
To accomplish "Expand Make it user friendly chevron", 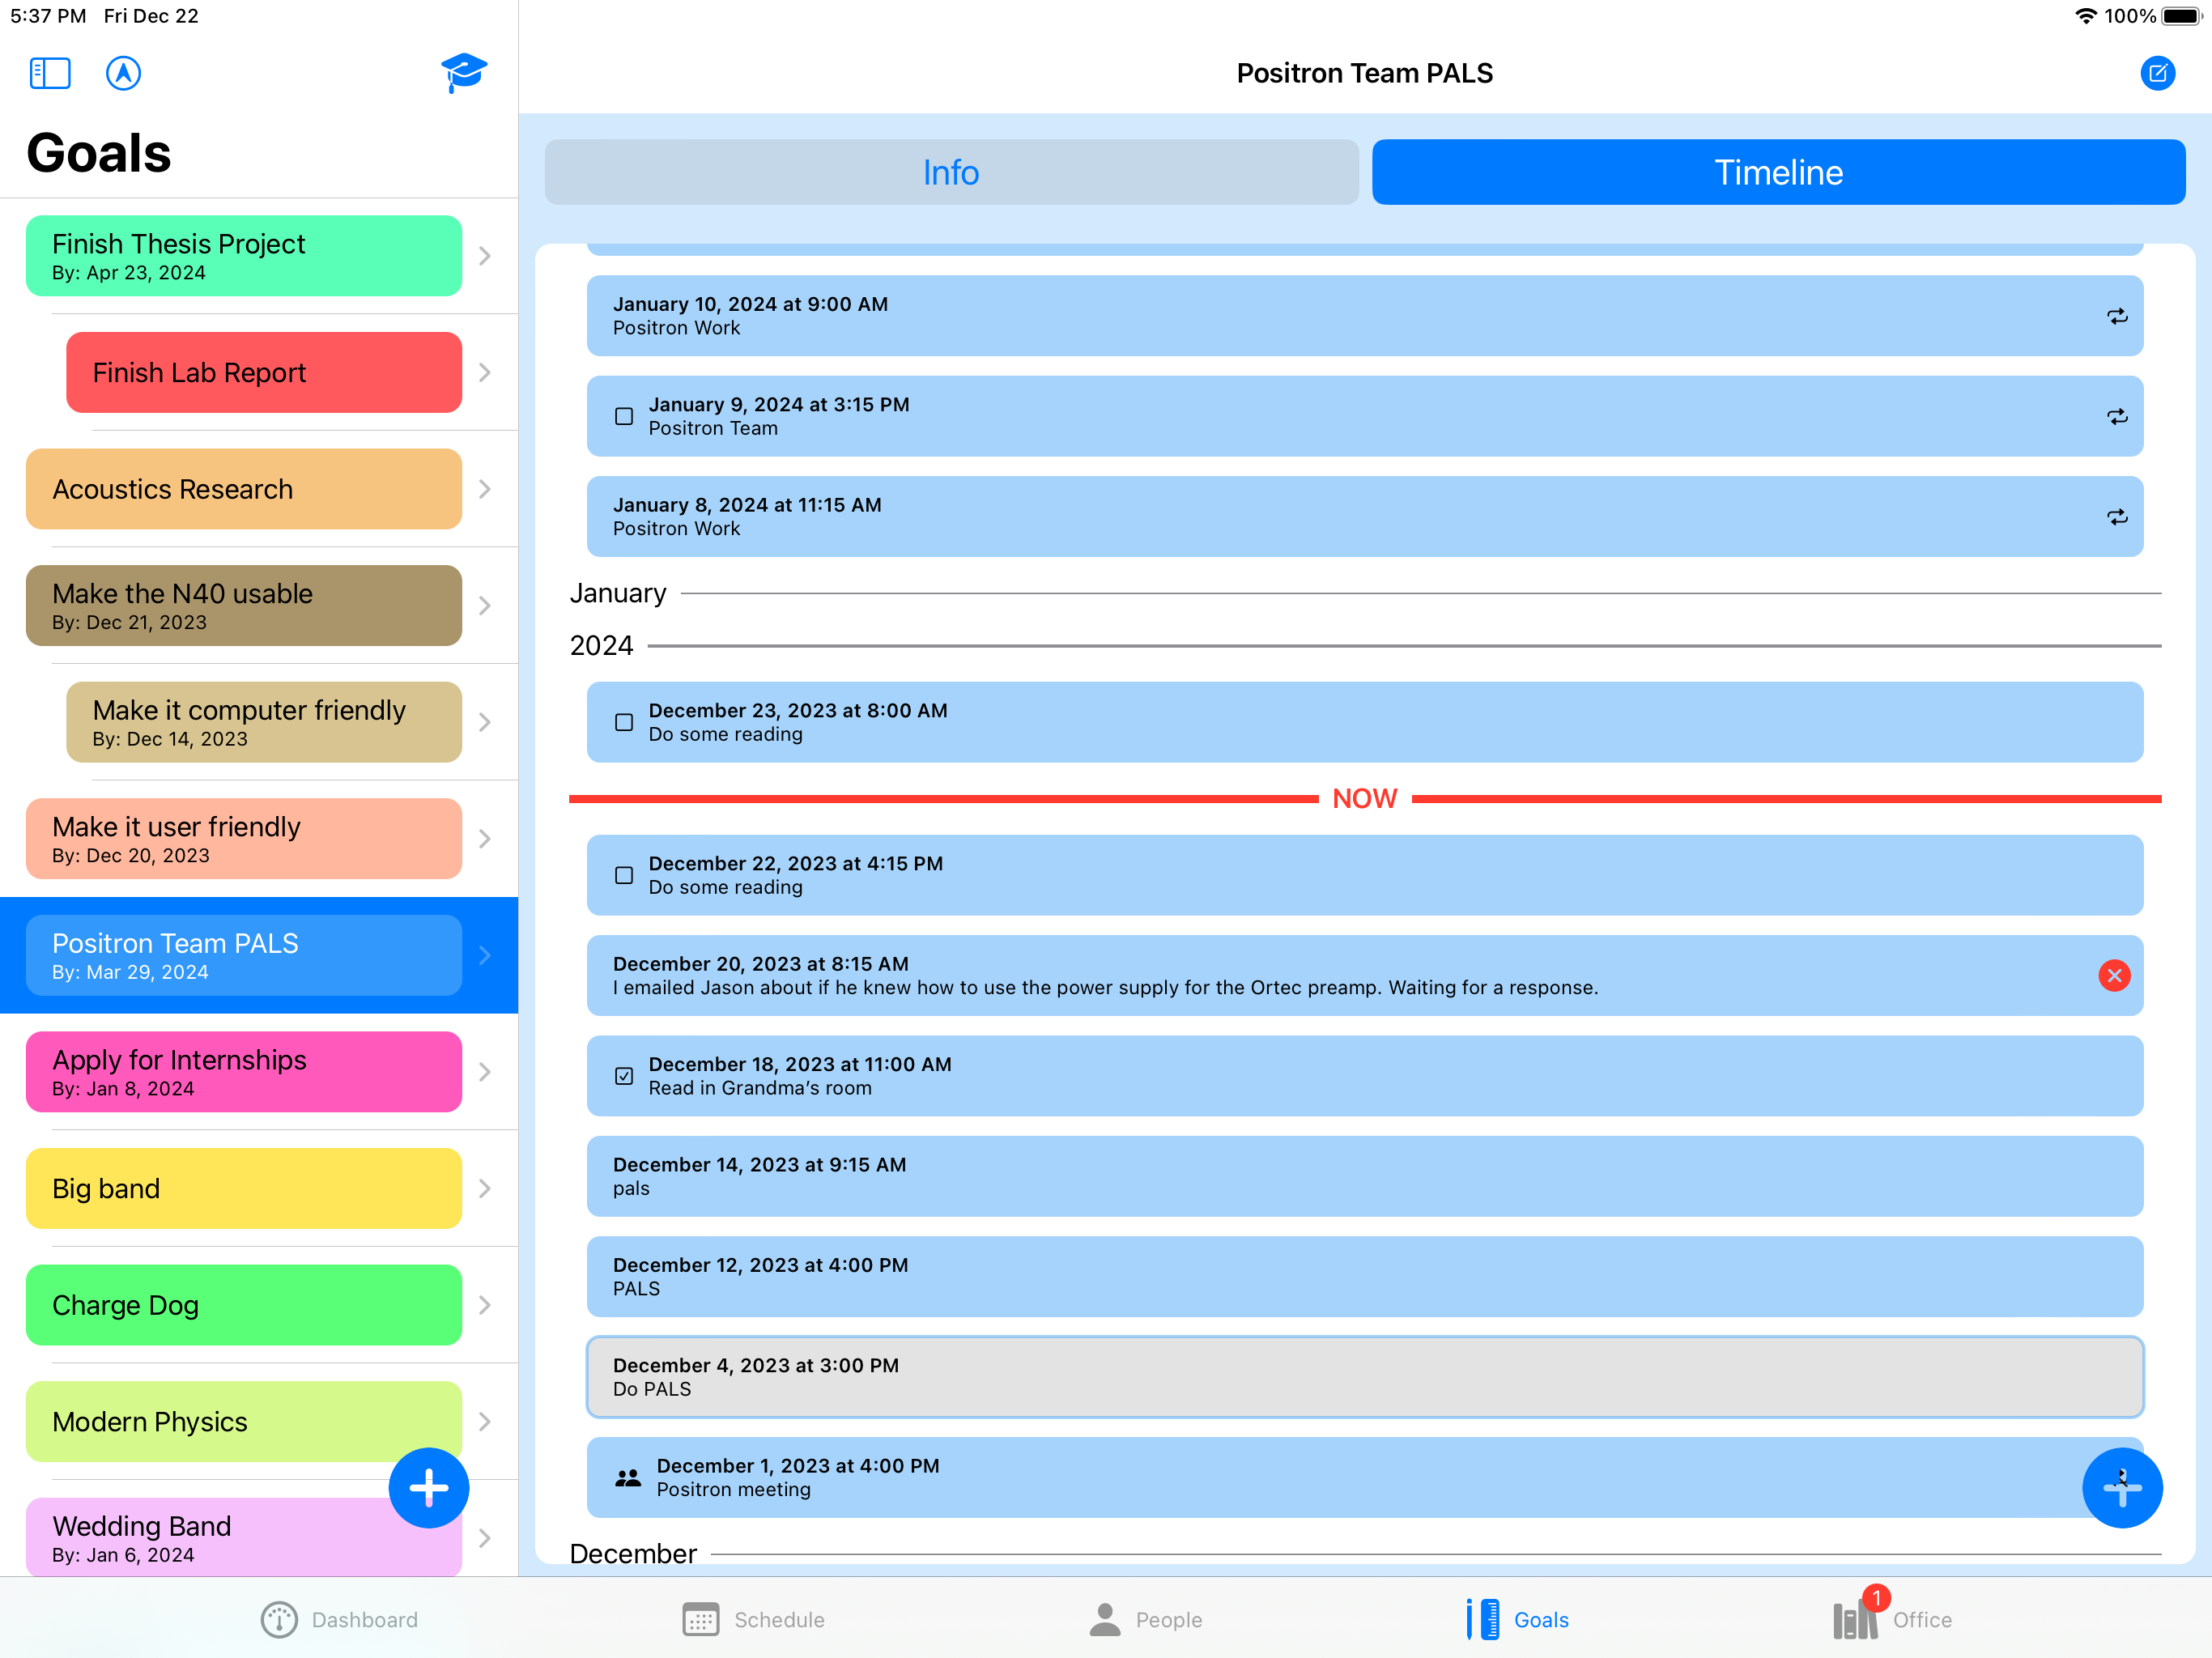I will click(485, 839).
